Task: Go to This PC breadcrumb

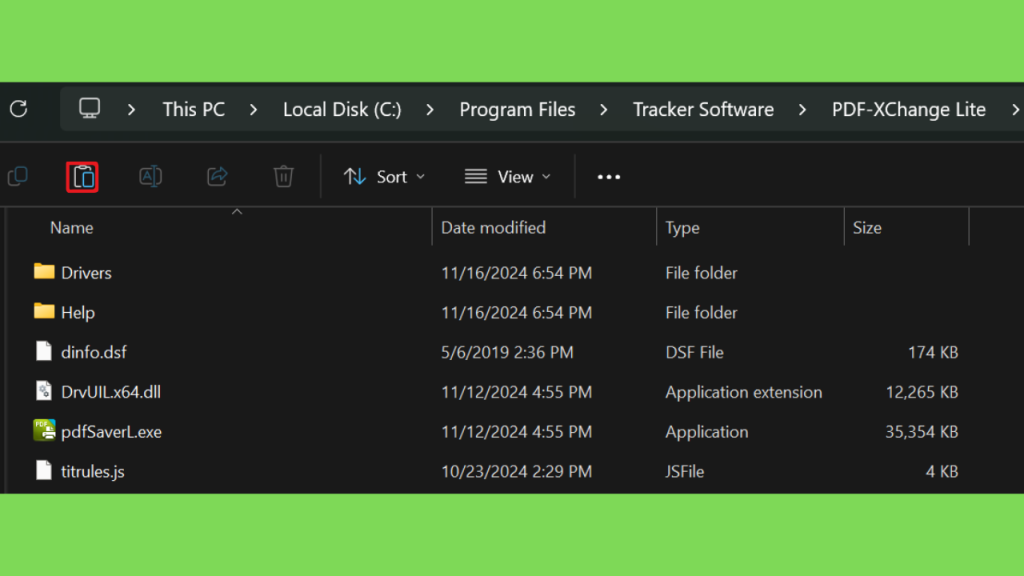Action: point(194,109)
